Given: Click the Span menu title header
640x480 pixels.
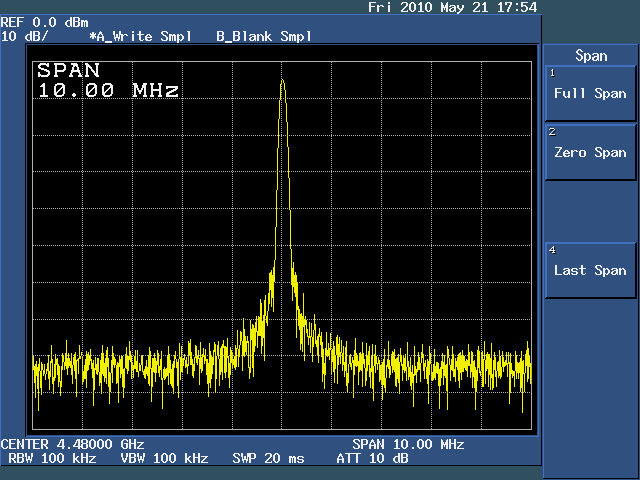Looking at the screenshot, I should [591, 56].
